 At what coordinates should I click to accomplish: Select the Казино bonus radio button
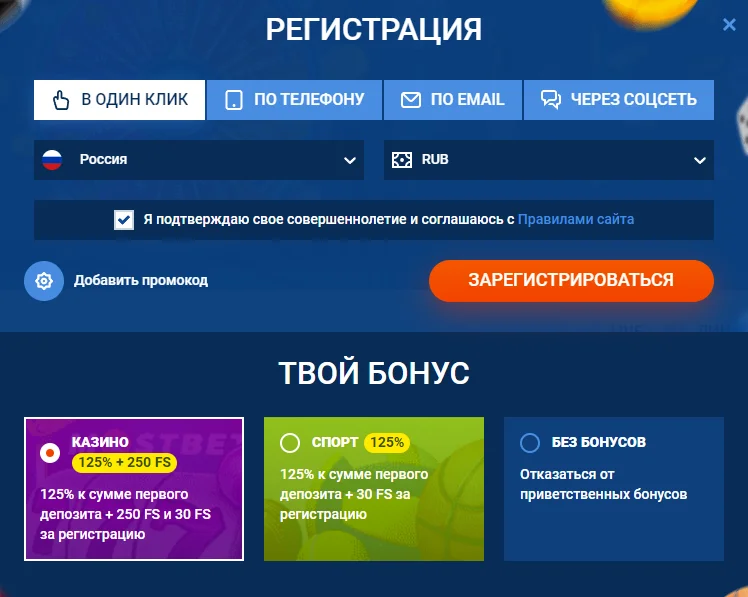[50, 452]
